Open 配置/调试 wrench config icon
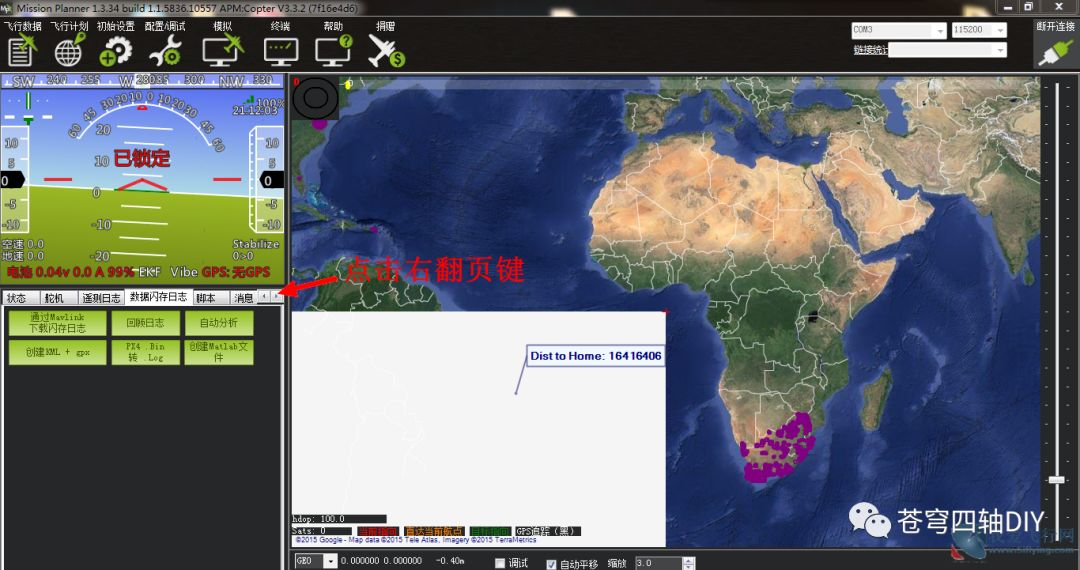 (165, 50)
